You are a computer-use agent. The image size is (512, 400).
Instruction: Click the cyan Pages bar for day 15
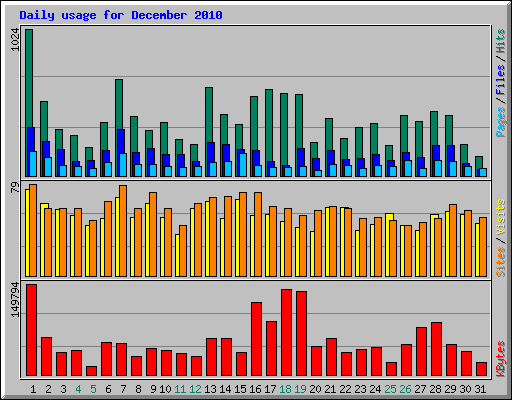click(x=243, y=165)
